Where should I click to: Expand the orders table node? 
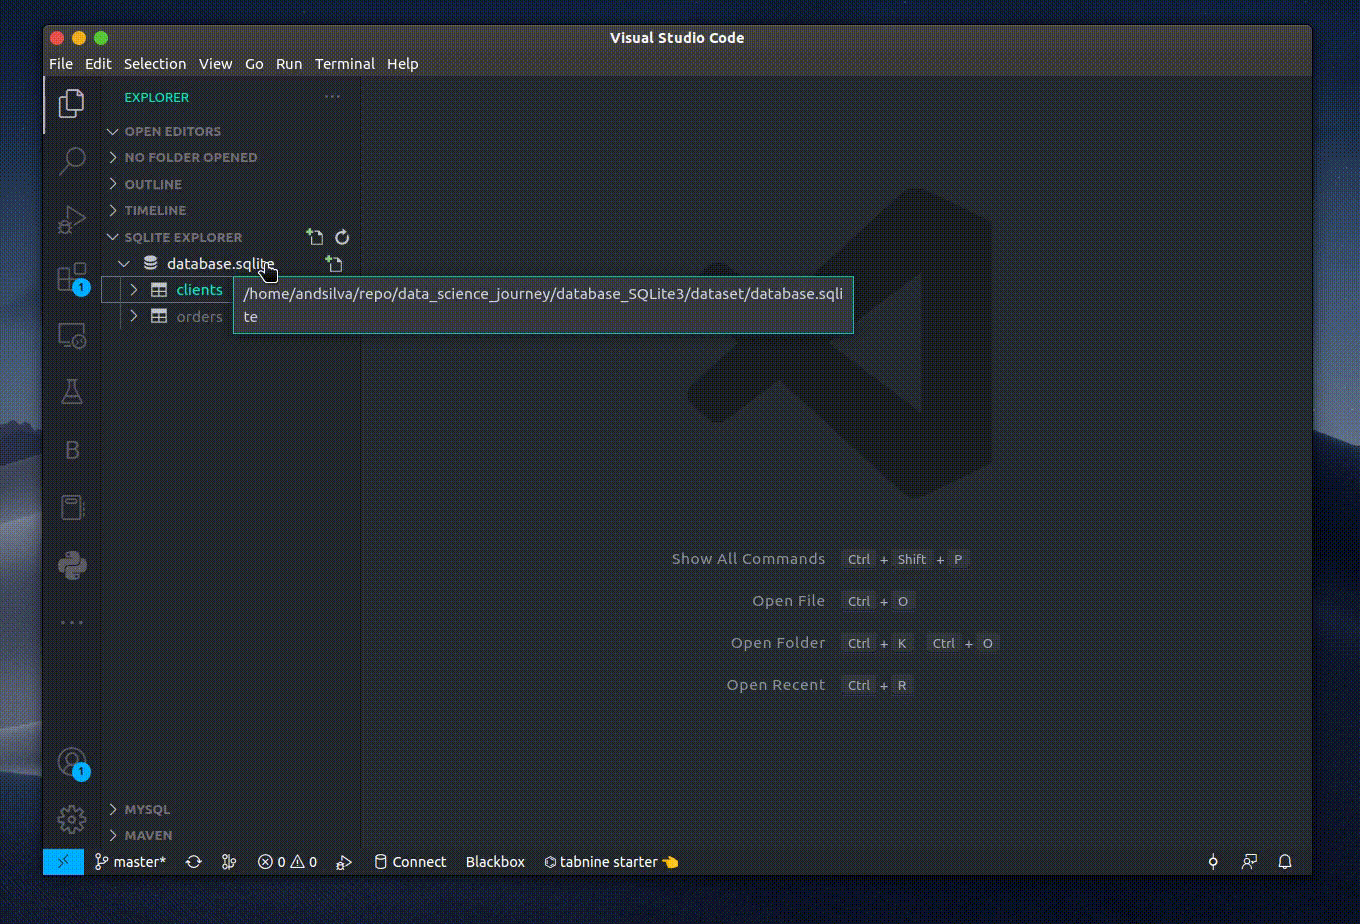(134, 316)
